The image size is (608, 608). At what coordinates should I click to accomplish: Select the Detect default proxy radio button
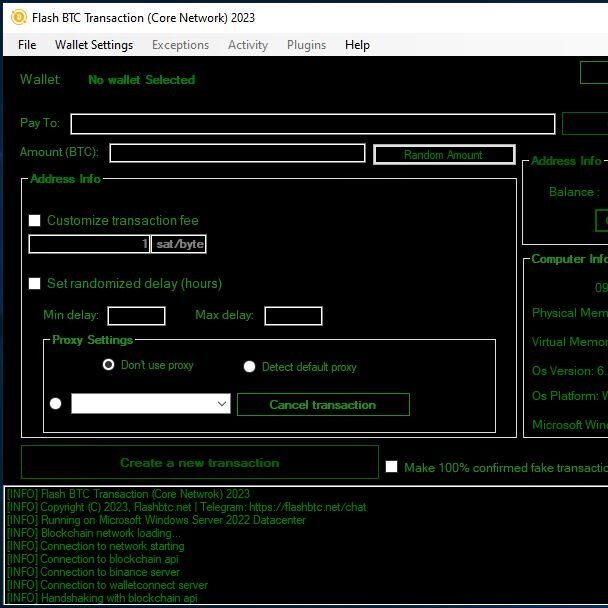[249, 367]
